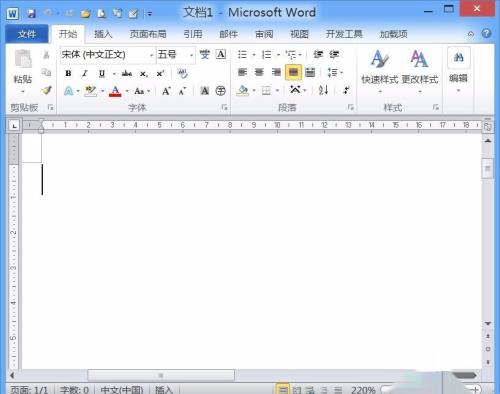Click the red font color swatch
500x394 pixels.
click(115, 91)
